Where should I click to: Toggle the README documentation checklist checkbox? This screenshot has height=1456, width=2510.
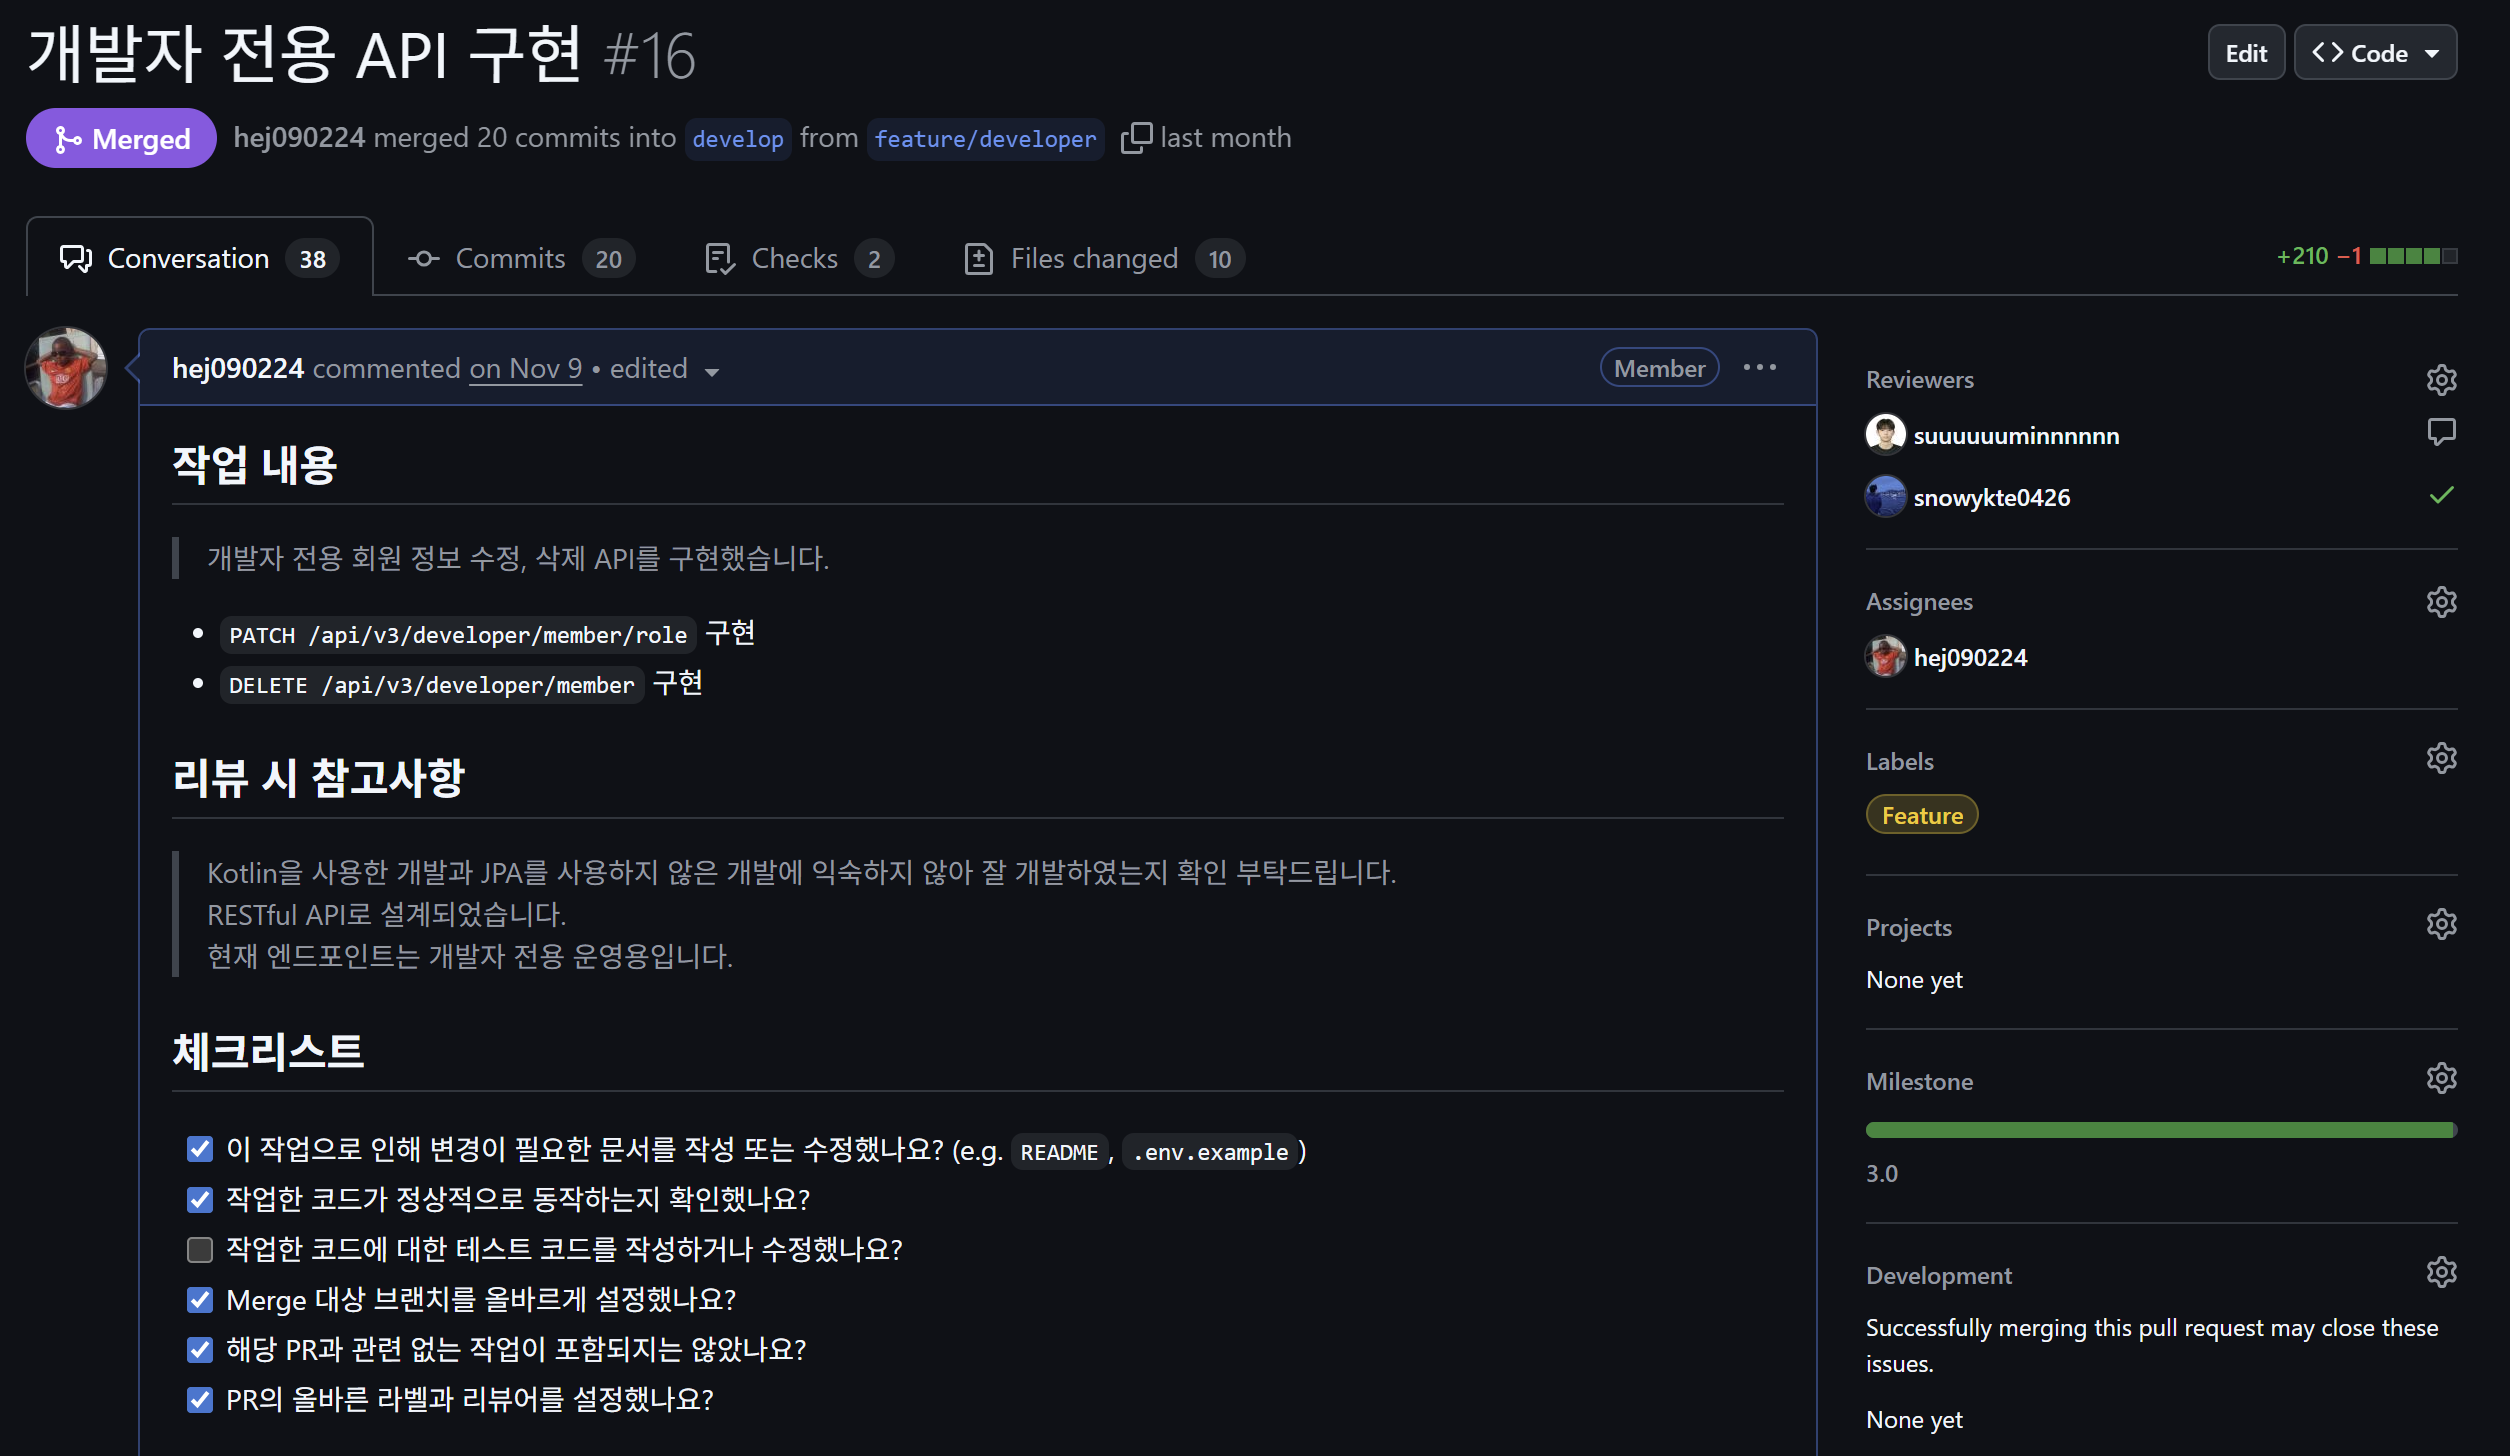click(200, 1149)
